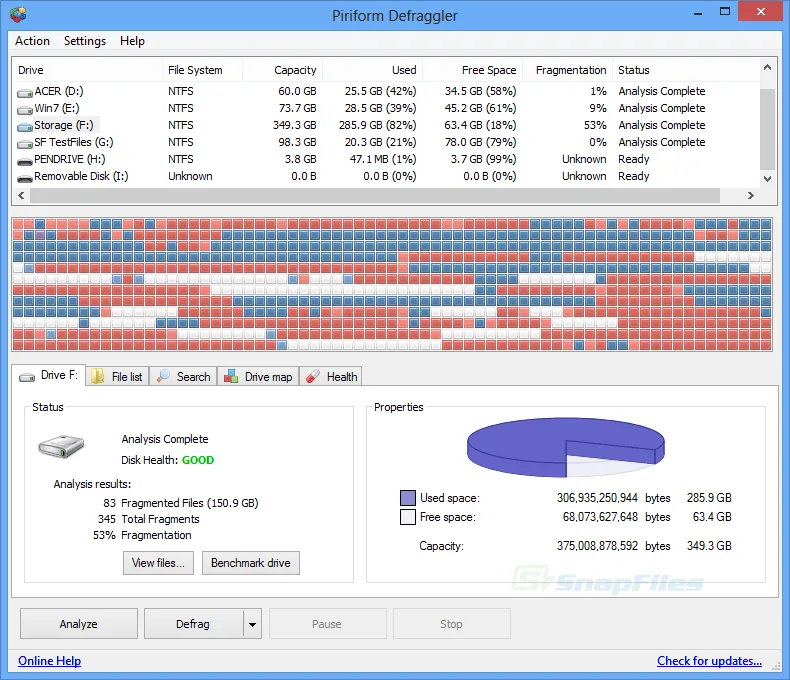The width and height of the screenshot is (790, 680).
Task: Switch to the Drive map tab
Action: [258, 376]
